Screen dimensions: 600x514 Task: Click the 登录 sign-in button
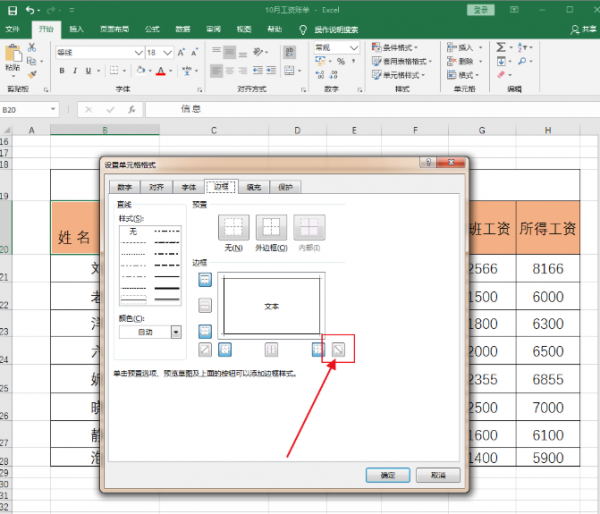point(481,10)
